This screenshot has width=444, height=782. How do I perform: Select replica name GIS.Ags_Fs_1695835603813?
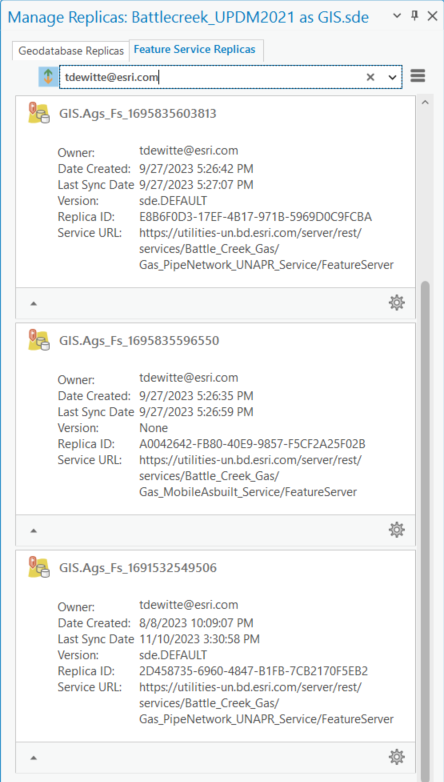pos(138,114)
